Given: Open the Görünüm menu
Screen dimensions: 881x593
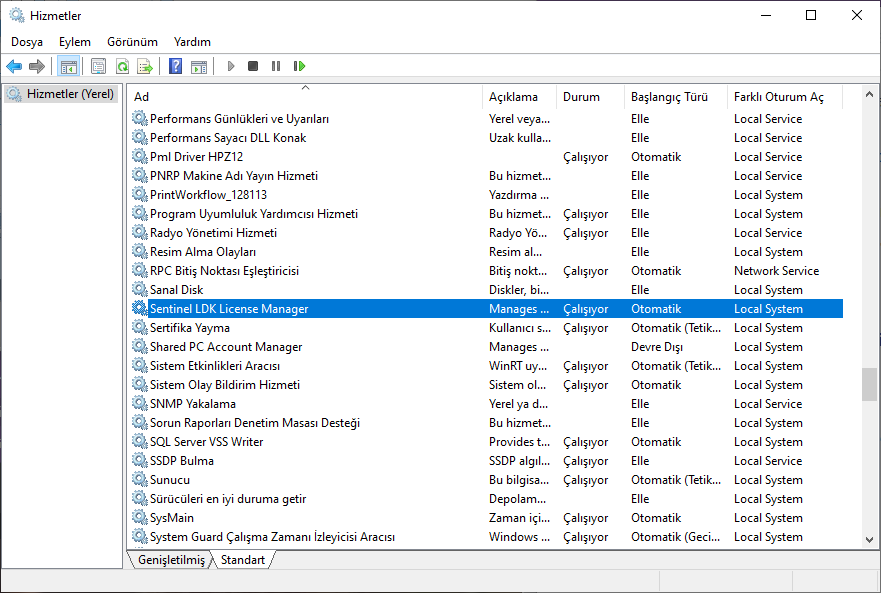Looking at the screenshot, I should point(132,42).
